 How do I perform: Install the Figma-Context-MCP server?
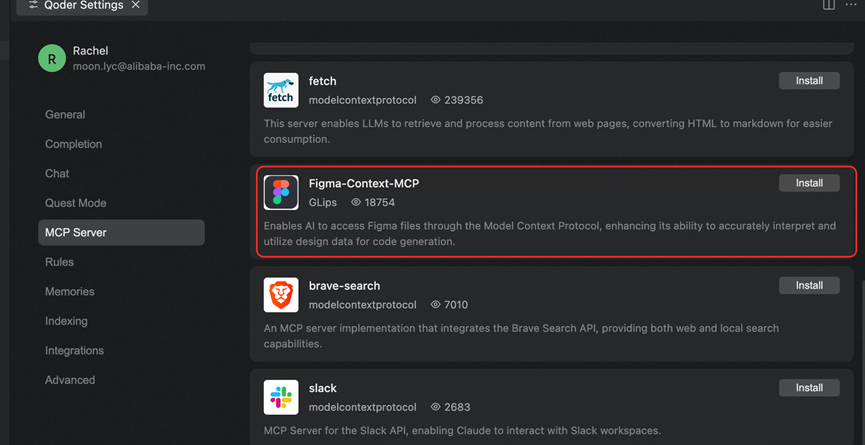click(x=809, y=183)
